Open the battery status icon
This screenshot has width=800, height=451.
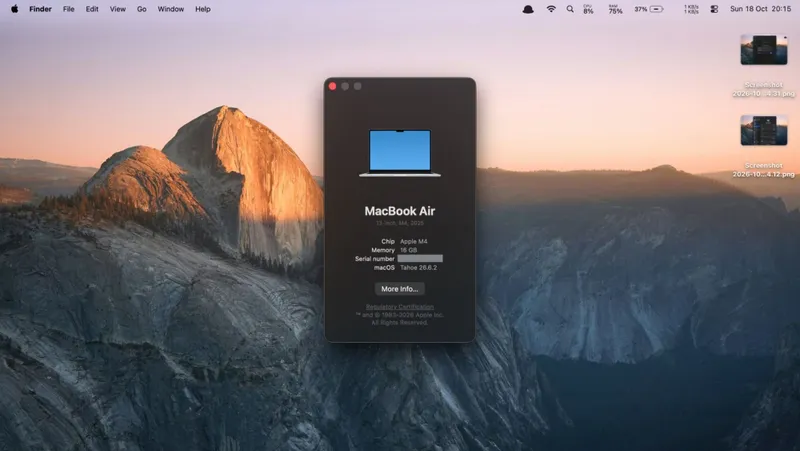[657, 9]
